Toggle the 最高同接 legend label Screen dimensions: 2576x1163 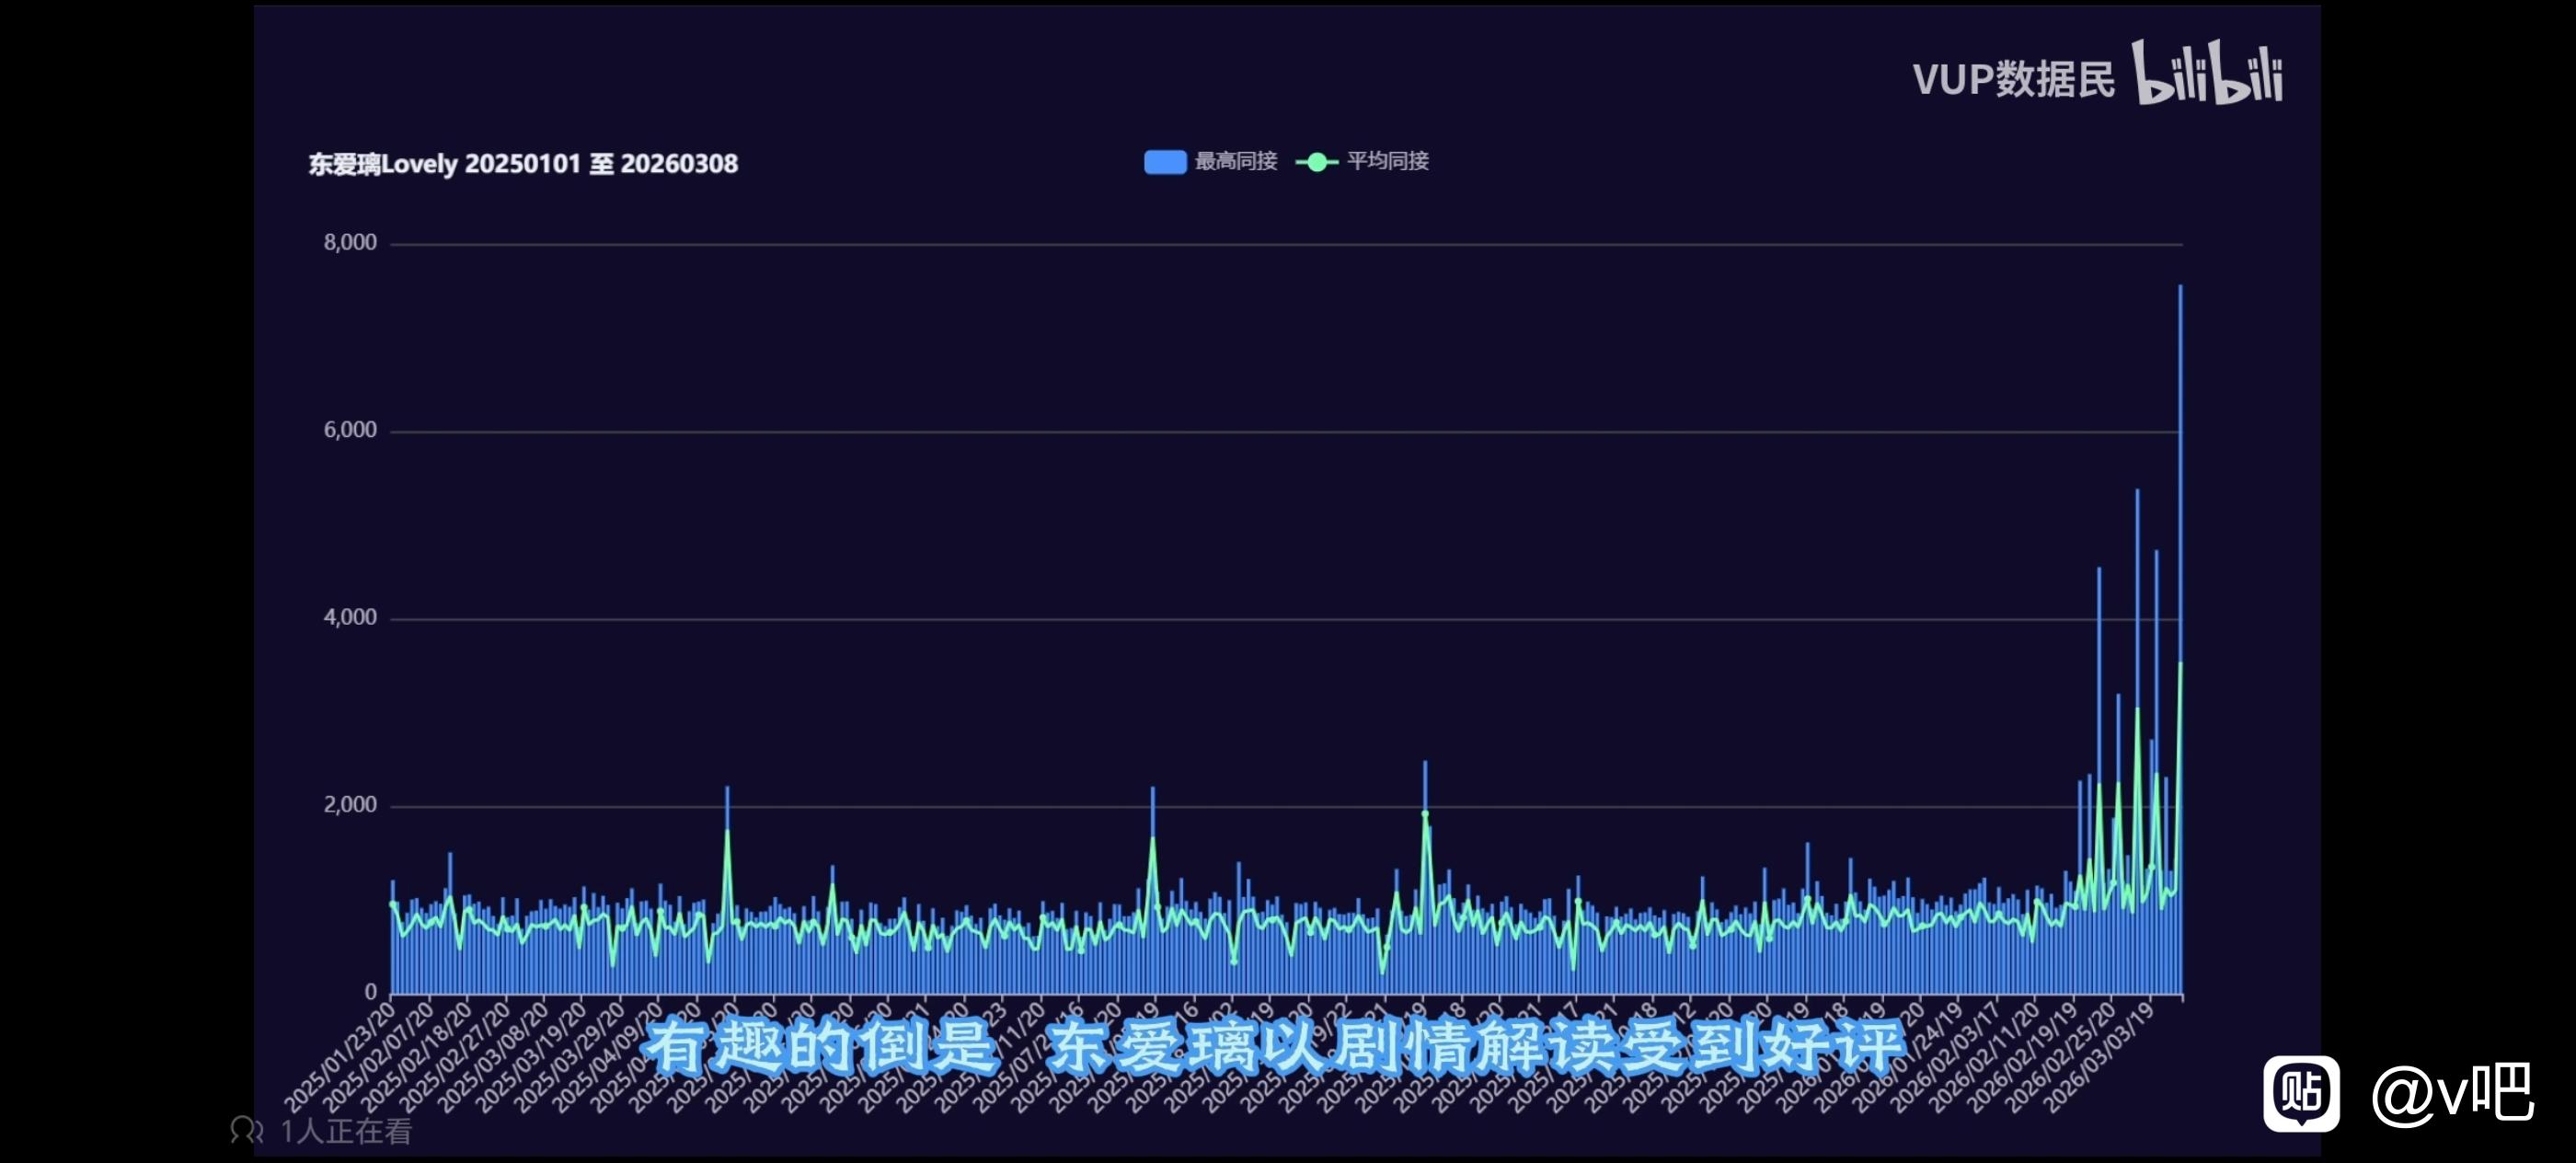tap(1236, 161)
